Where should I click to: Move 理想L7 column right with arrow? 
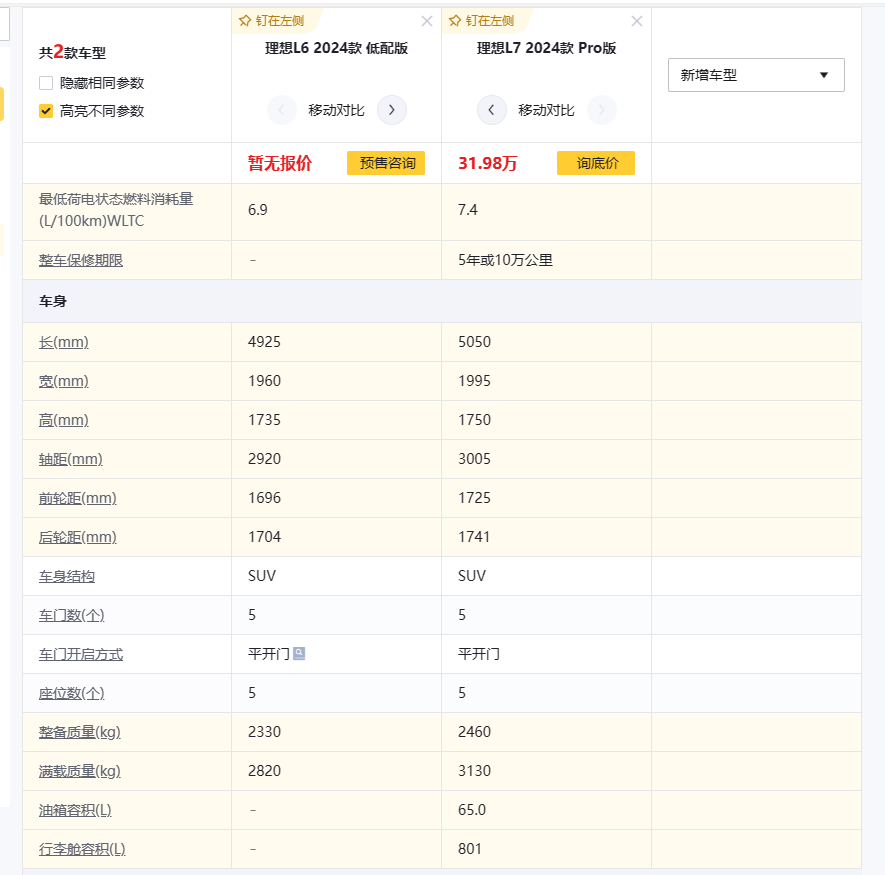[602, 110]
